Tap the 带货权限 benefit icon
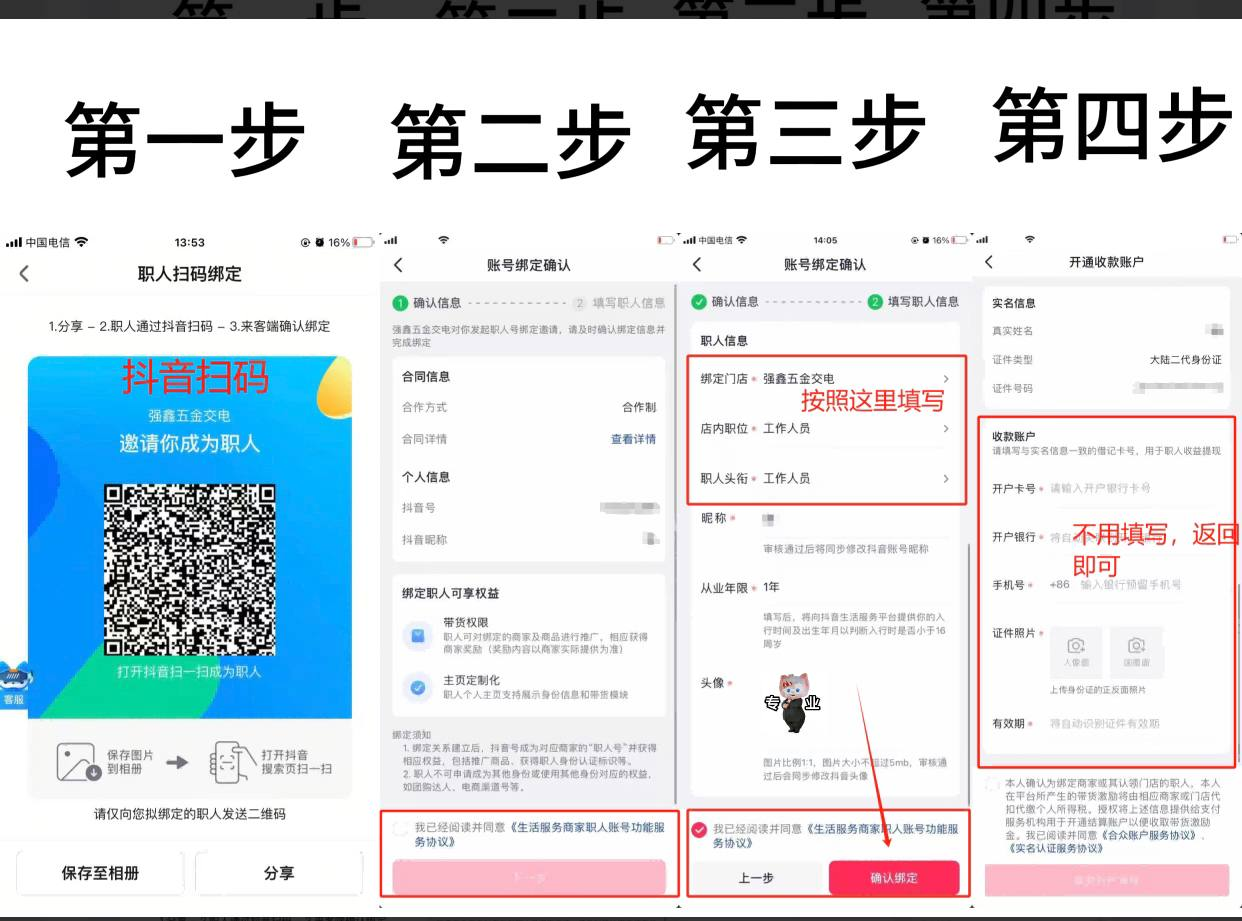The height and width of the screenshot is (921, 1242). coord(417,635)
